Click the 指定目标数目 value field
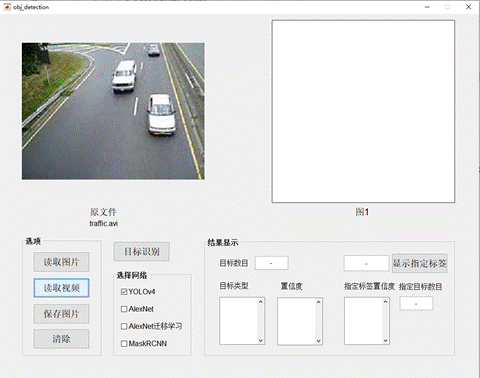The image size is (480, 378). point(416,304)
